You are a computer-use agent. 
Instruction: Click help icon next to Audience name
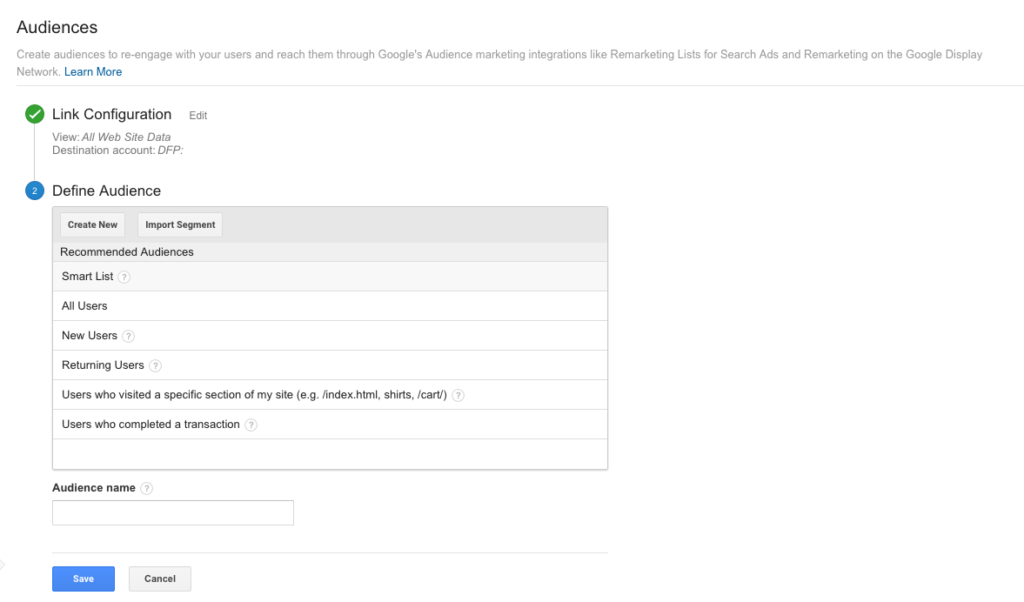coord(147,488)
